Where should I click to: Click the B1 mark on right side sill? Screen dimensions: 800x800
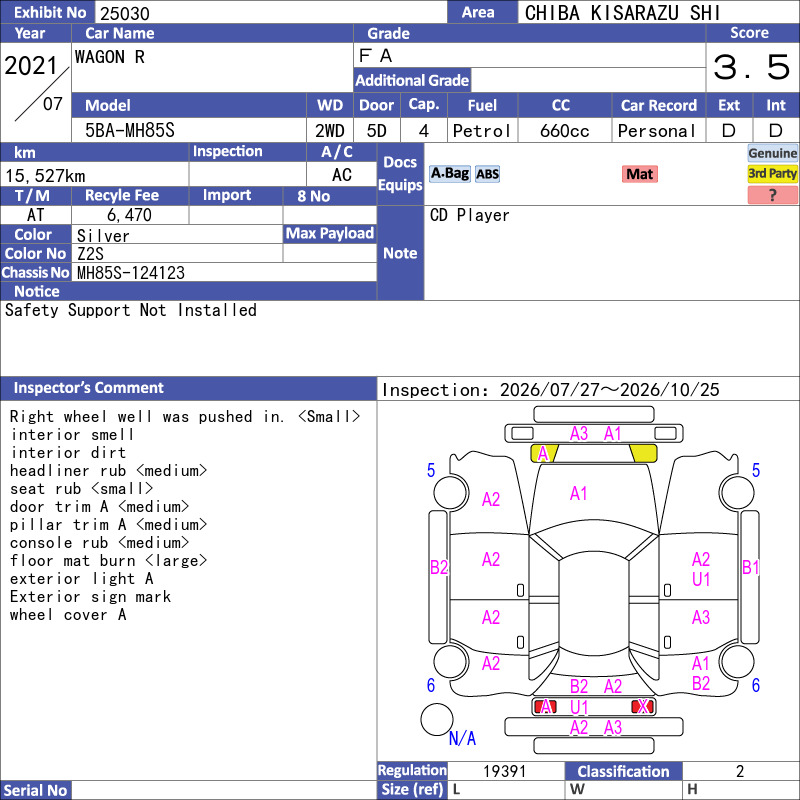[x=751, y=567]
